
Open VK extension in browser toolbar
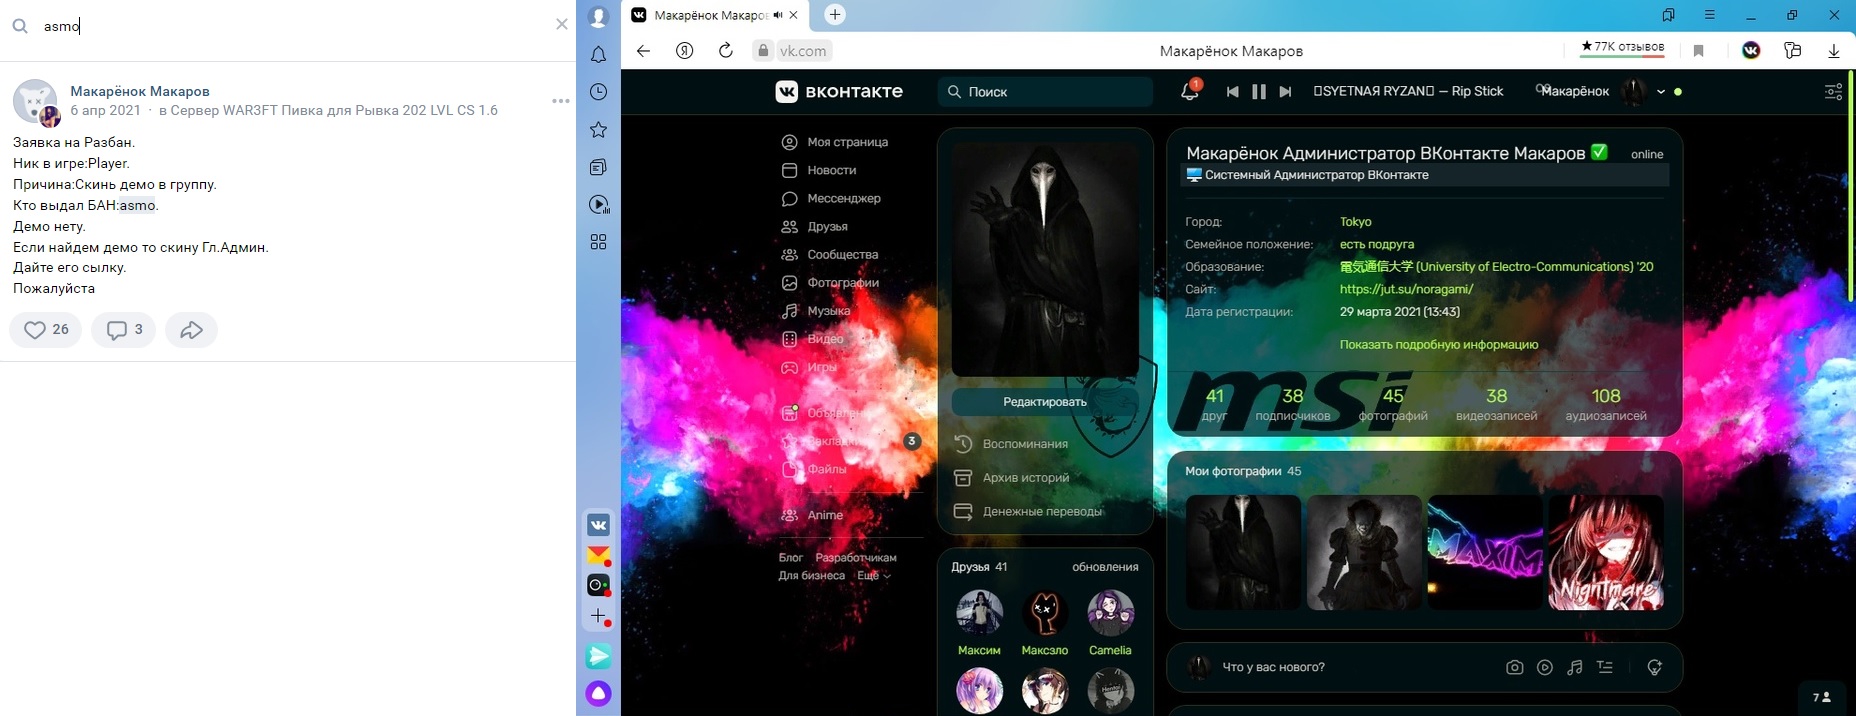[x=1751, y=50]
